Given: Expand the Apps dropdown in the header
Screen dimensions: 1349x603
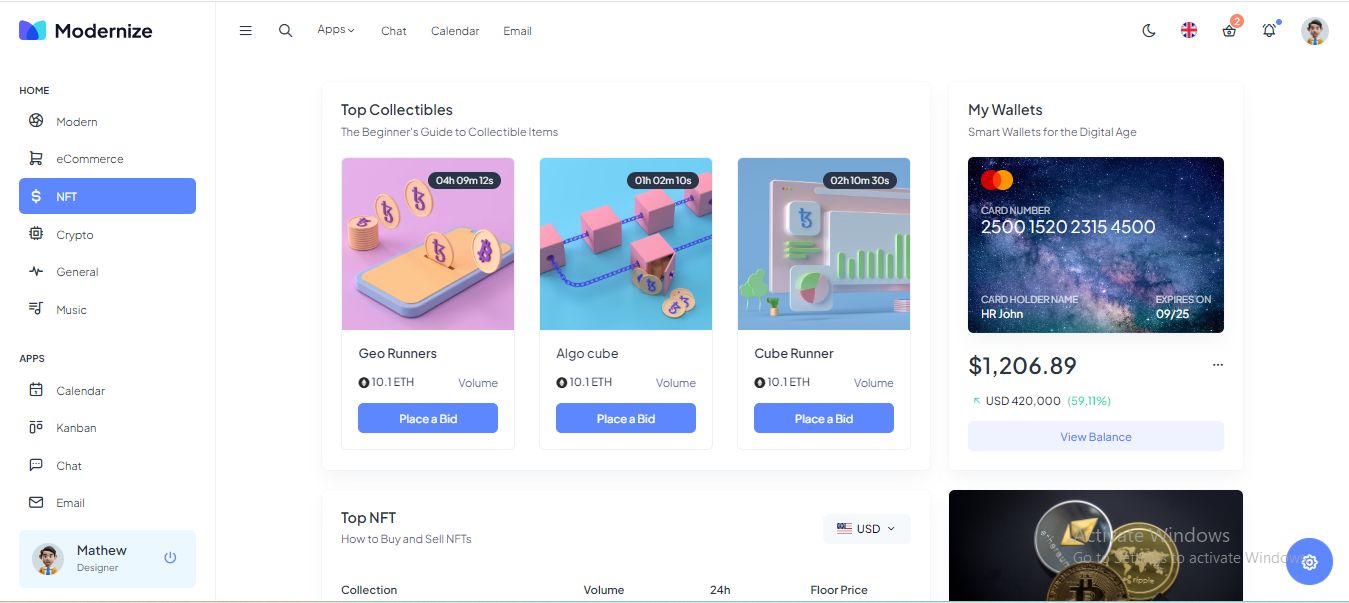Looking at the screenshot, I should pos(336,30).
